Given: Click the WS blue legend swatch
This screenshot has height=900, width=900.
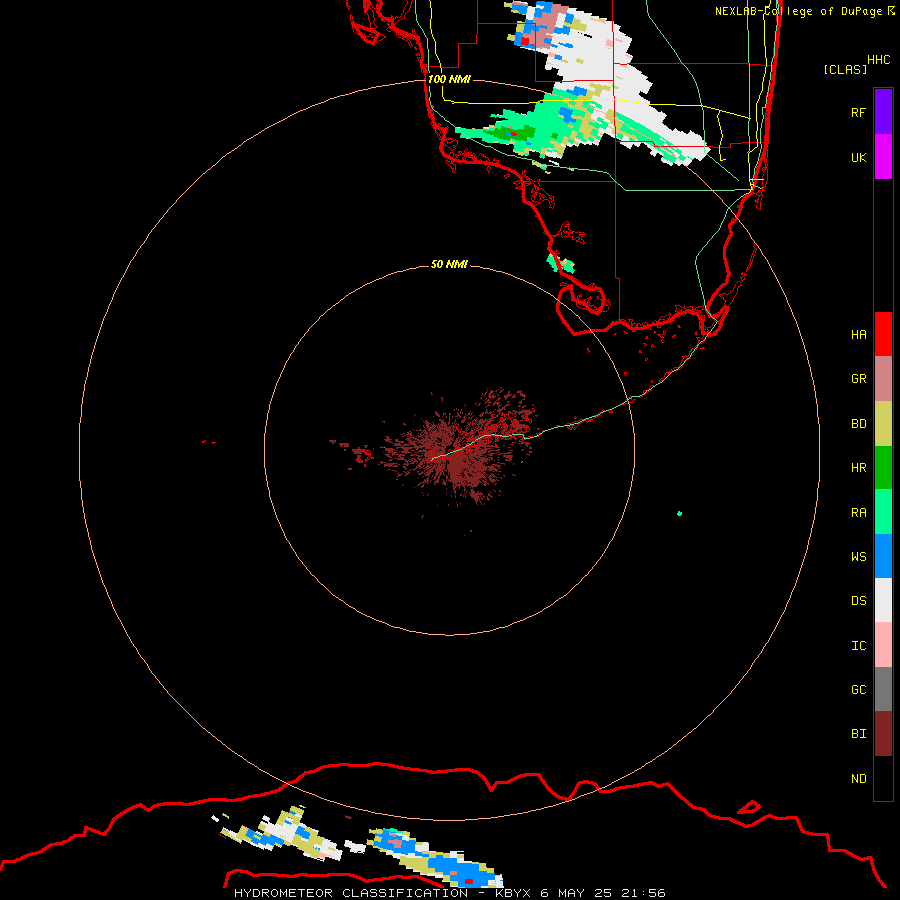Looking at the screenshot, I should (x=883, y=556).
